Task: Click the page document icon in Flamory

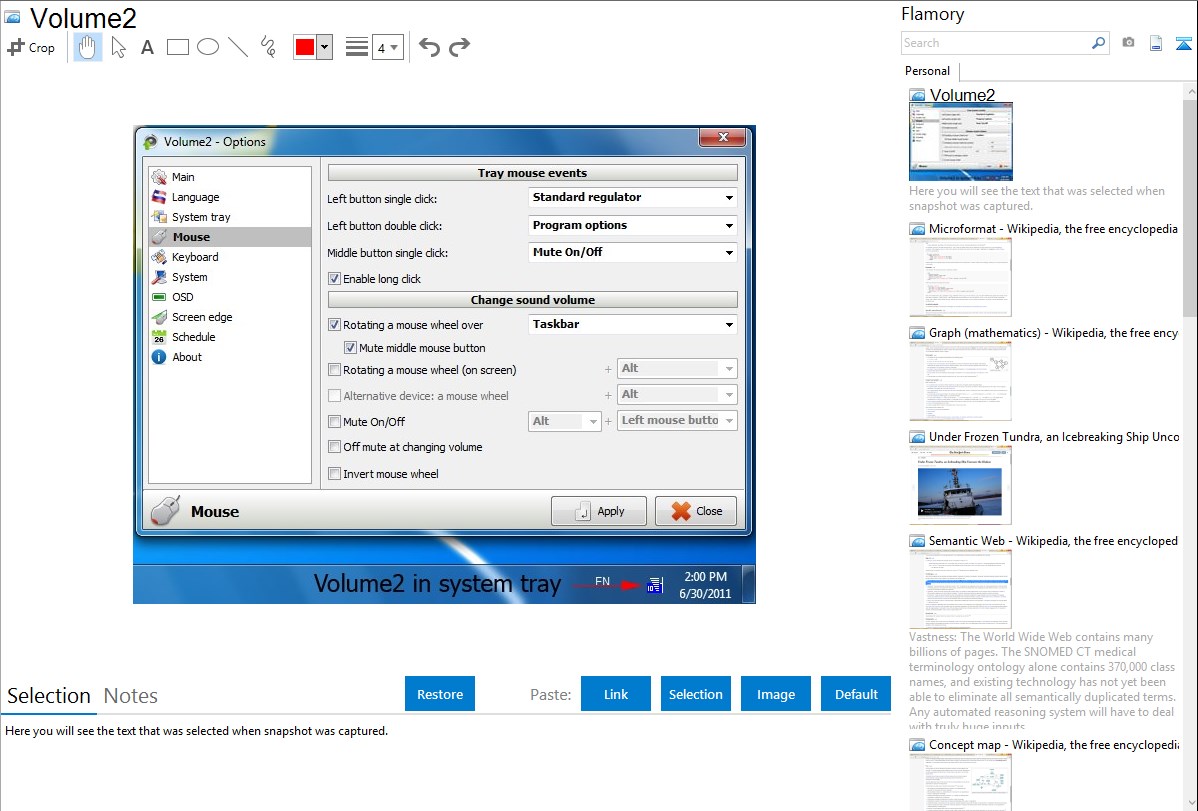Action: (x=1156, y=43)
